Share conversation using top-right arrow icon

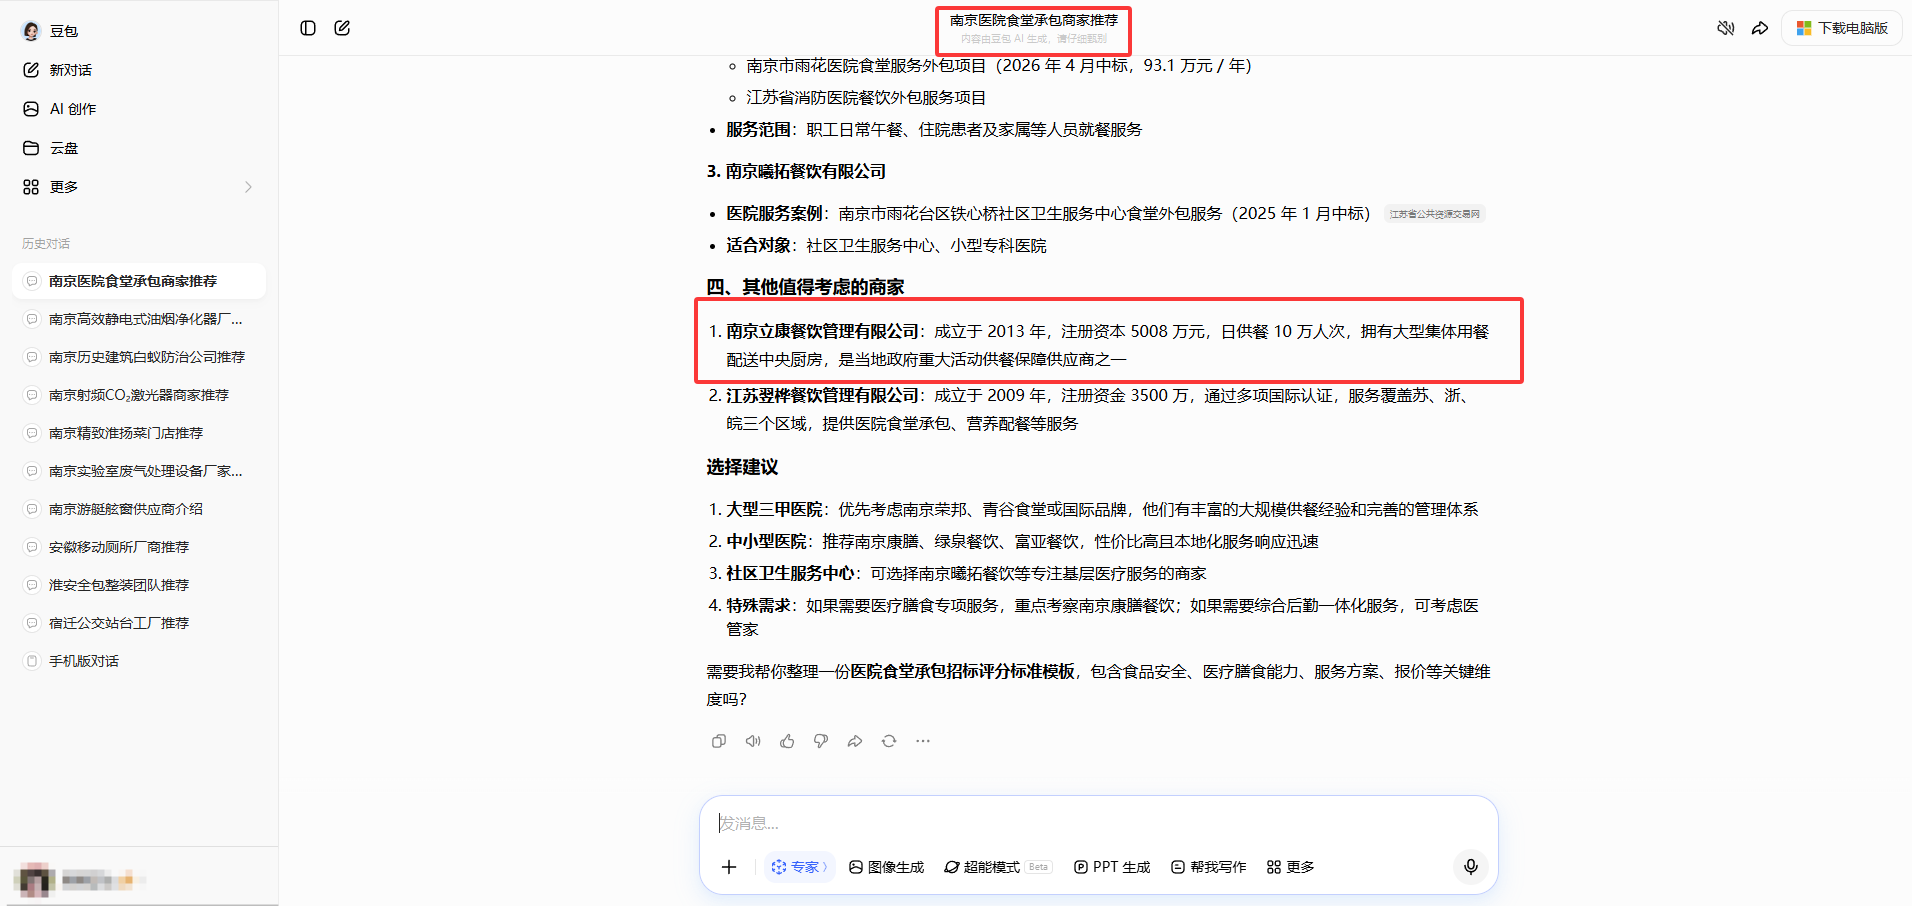(1760, 28)
